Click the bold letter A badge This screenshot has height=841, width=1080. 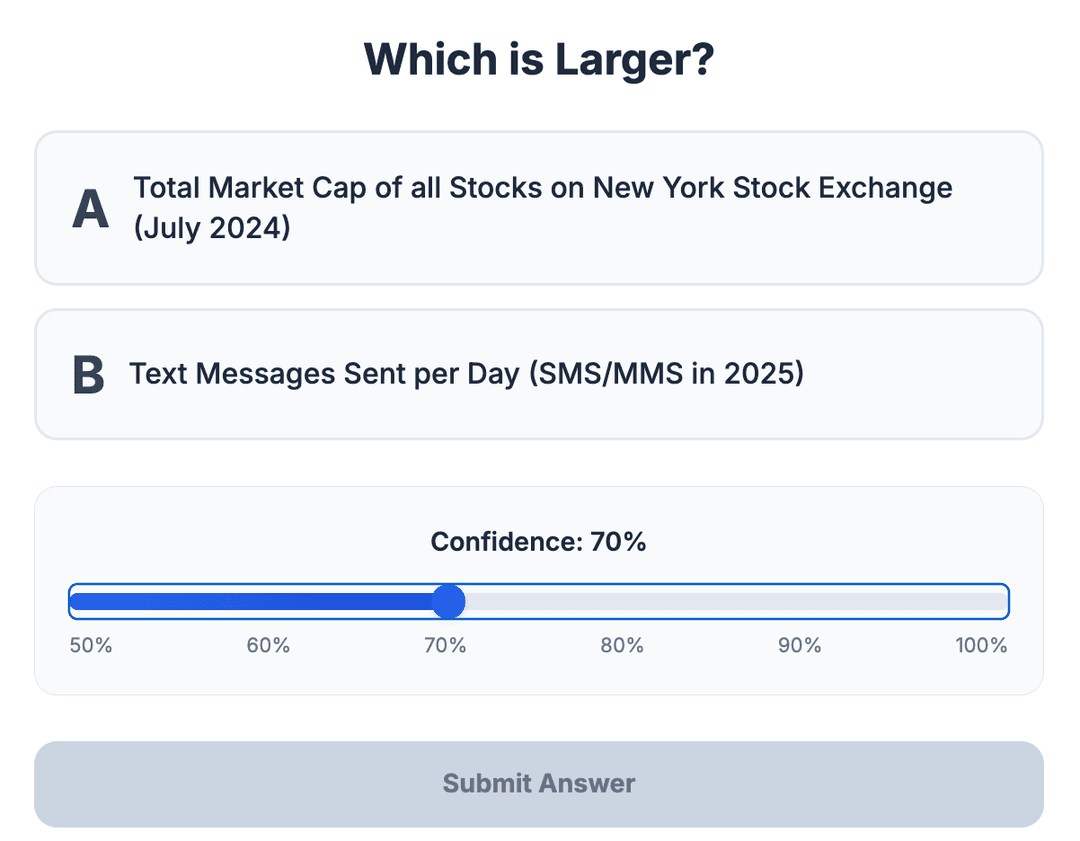[91, 209]
